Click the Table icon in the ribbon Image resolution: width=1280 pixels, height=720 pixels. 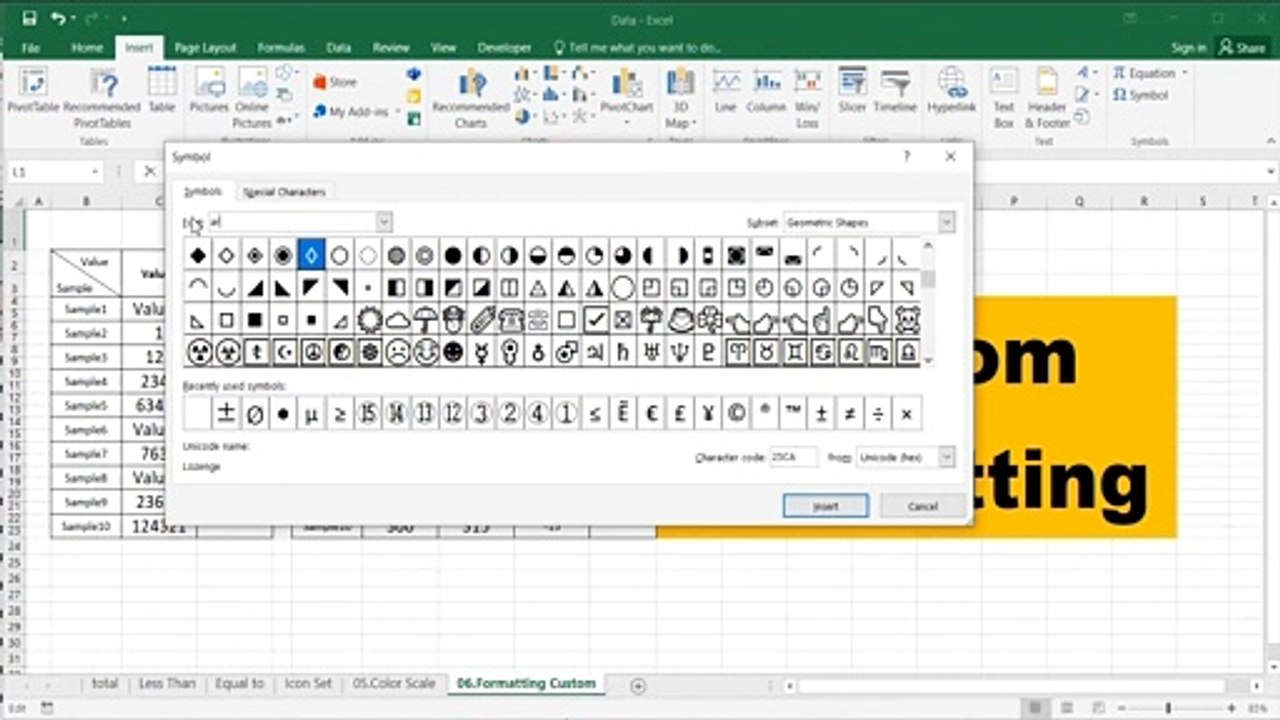click(162, 90)
